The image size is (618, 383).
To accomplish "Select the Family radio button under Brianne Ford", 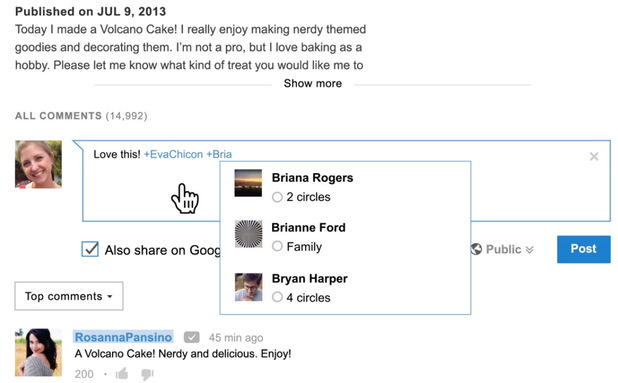I will pos(277,246).
